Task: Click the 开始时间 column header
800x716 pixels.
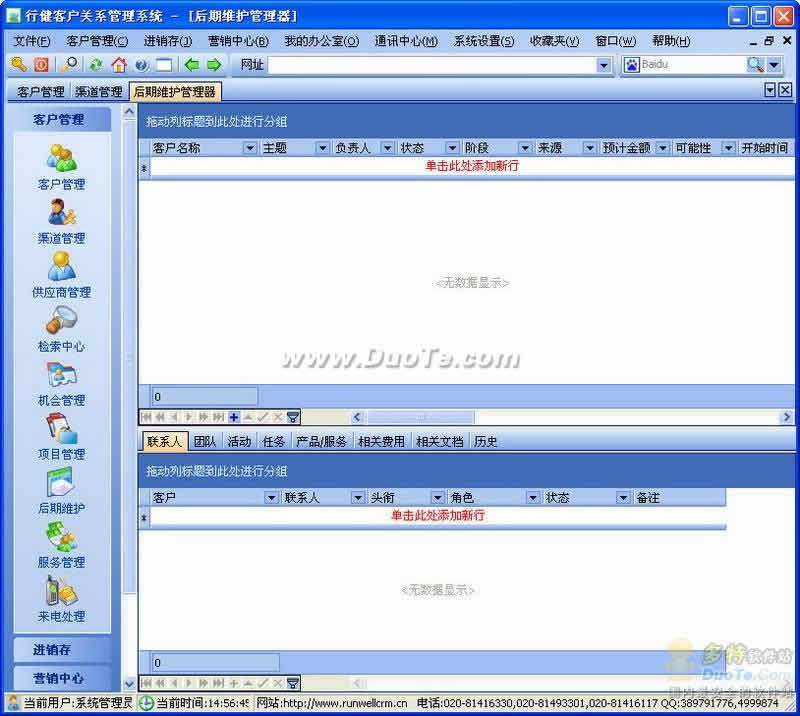Action: [764, 148]
